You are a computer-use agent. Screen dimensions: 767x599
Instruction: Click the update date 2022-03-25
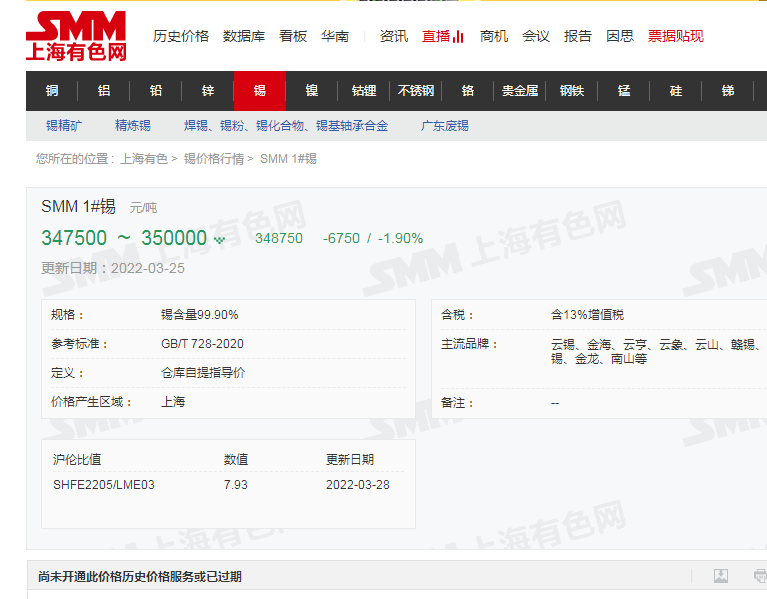(x=148, y=268)
